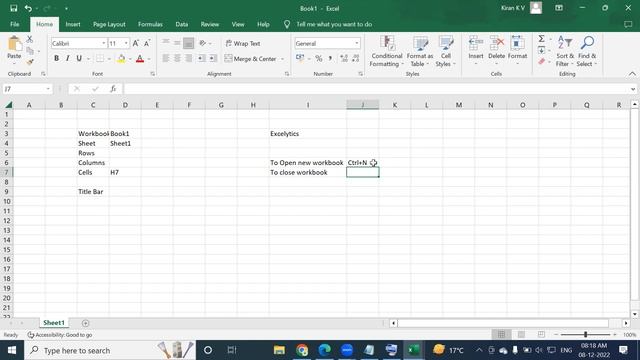640x360 pixels.
Task: Click the Increase Indent icon
Action: pos(213,59)
